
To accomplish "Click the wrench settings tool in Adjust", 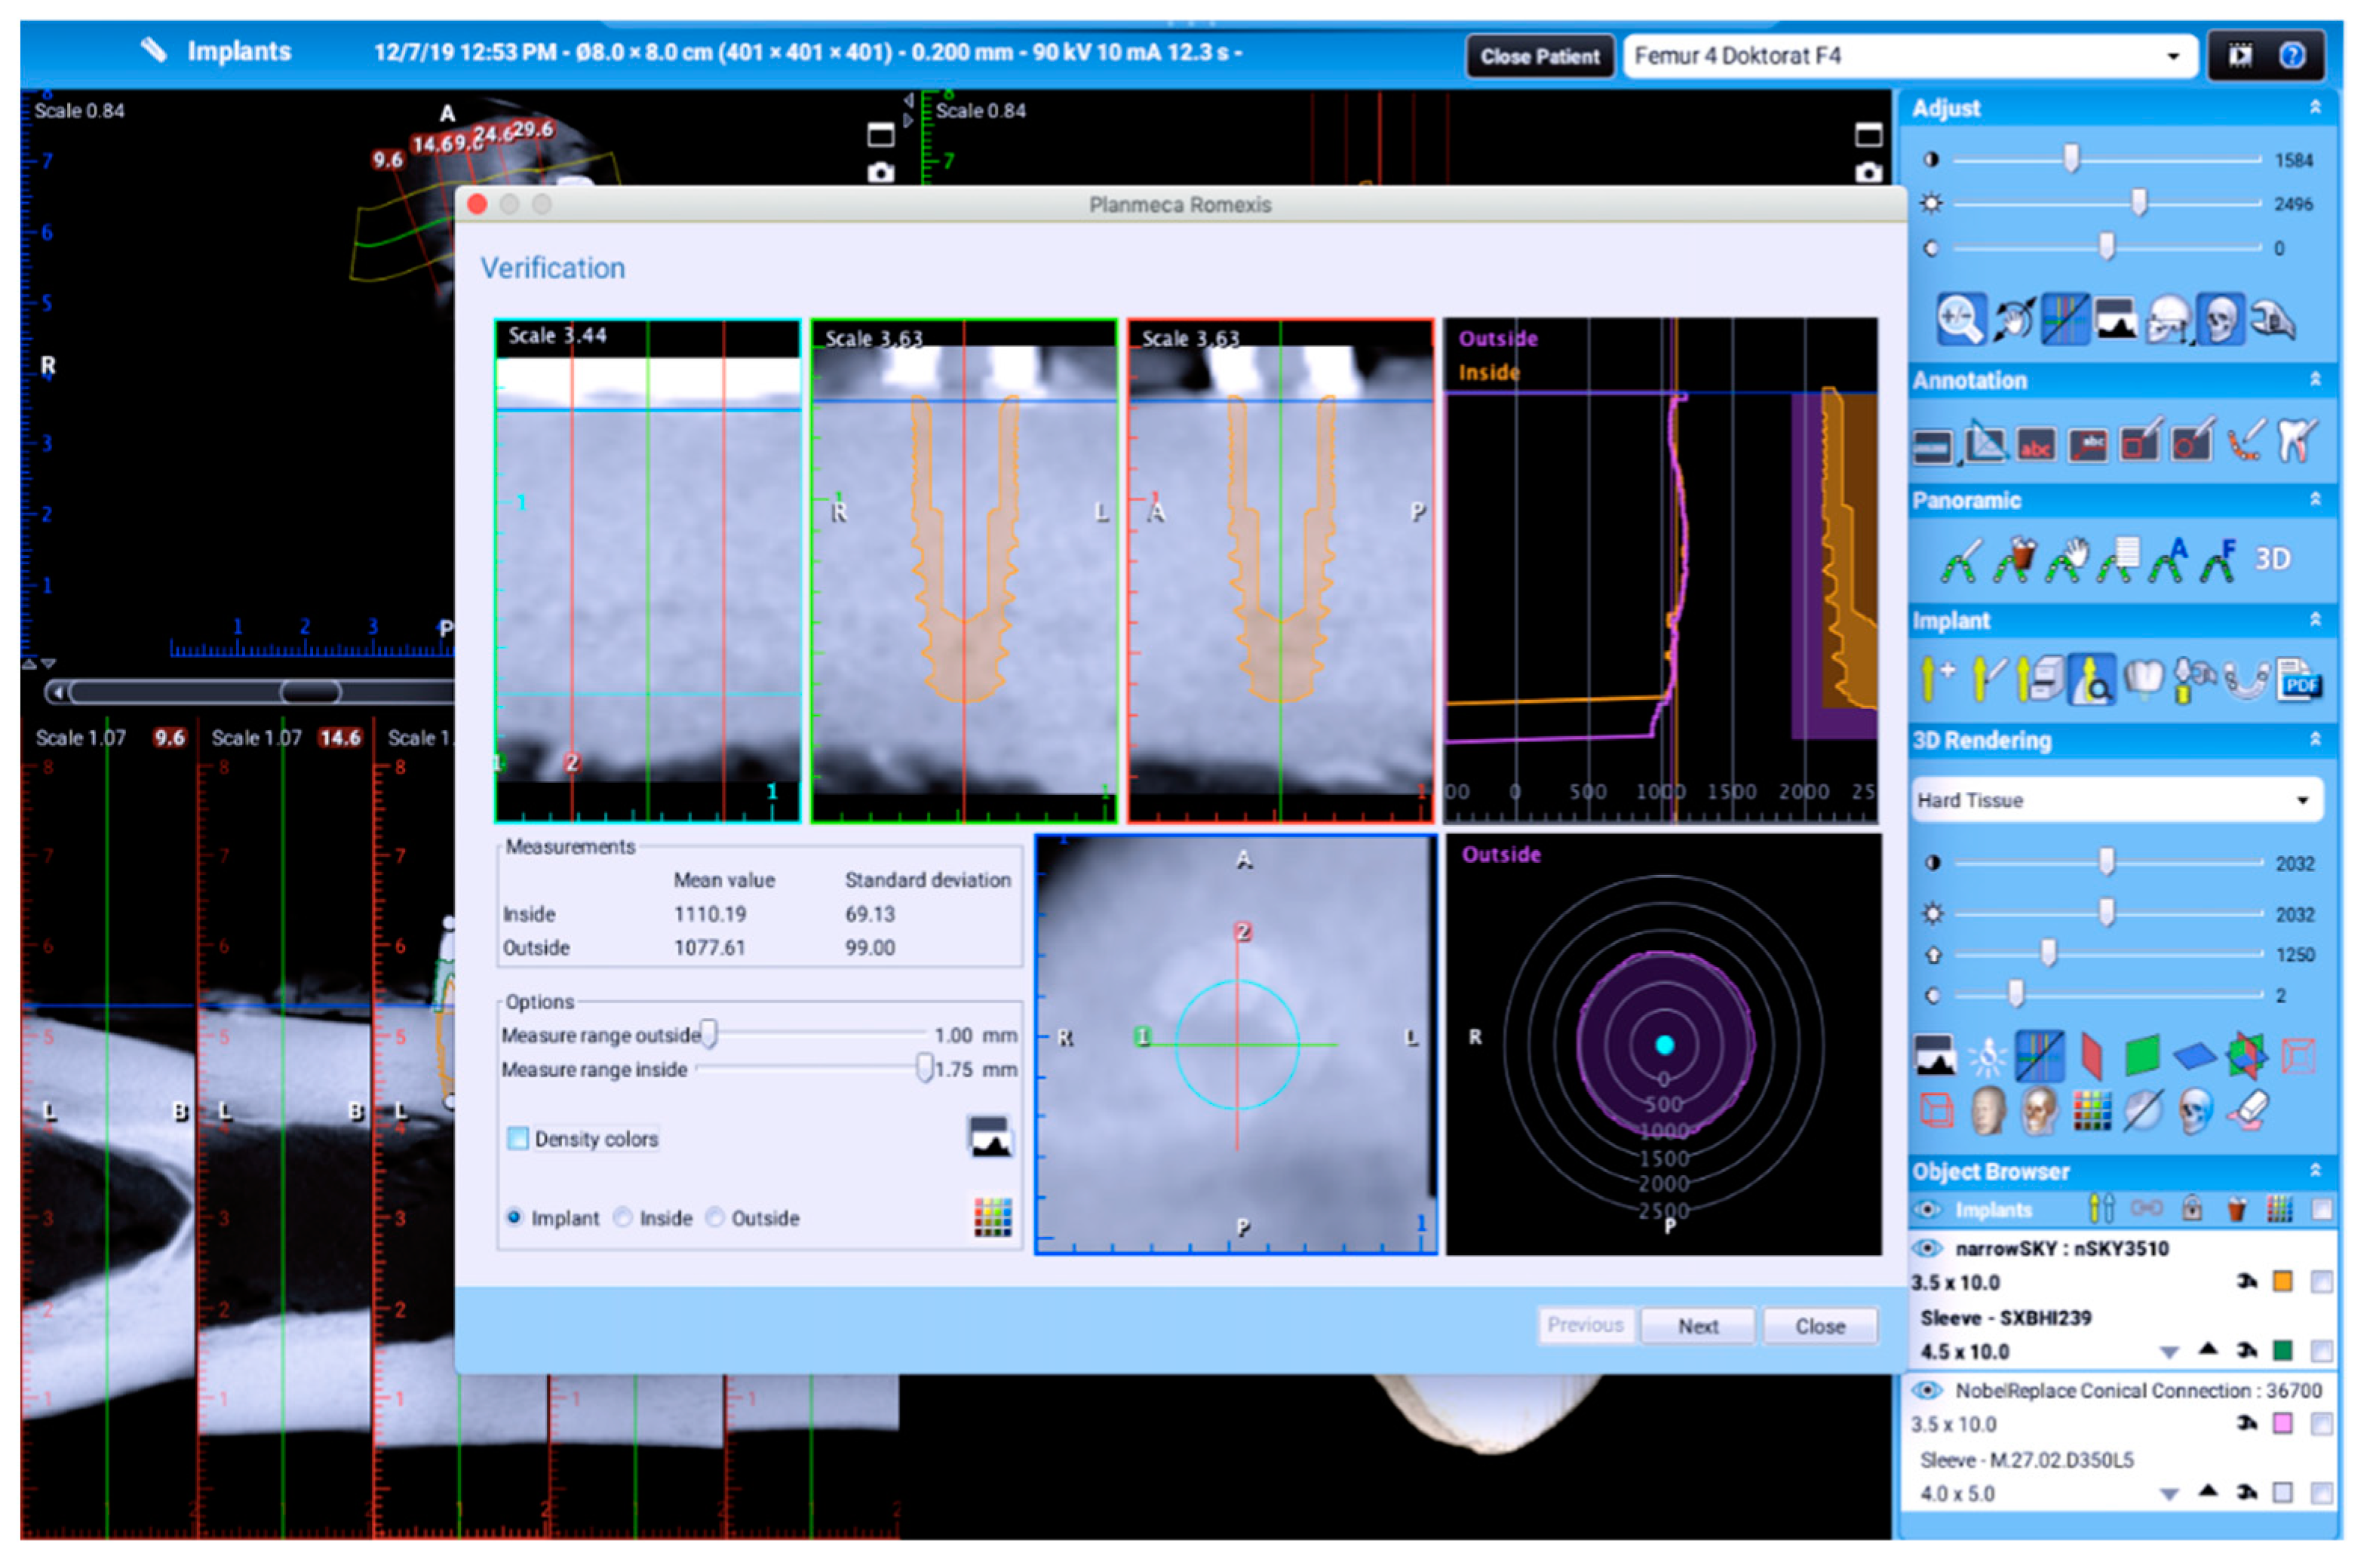I will click(2272, 320).
